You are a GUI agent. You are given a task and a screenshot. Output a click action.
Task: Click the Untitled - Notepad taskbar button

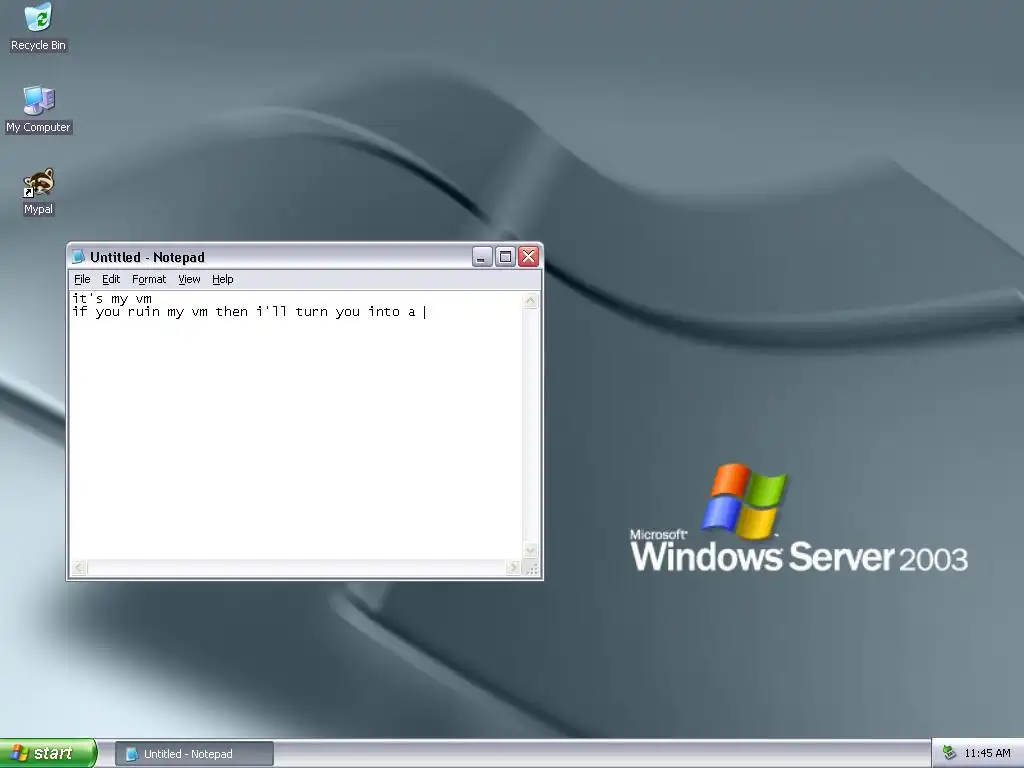194,754
